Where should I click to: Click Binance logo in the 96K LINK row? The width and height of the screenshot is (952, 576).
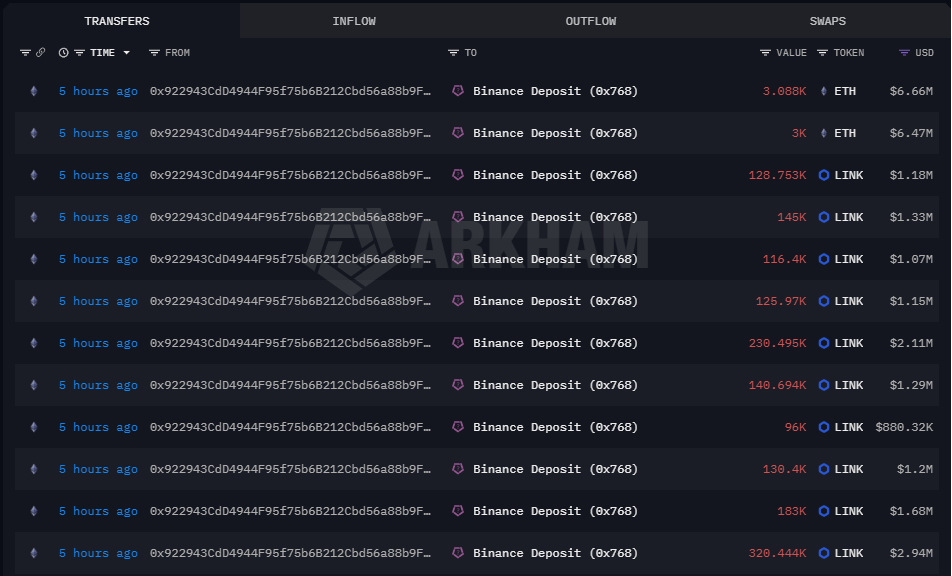point(458,427)
